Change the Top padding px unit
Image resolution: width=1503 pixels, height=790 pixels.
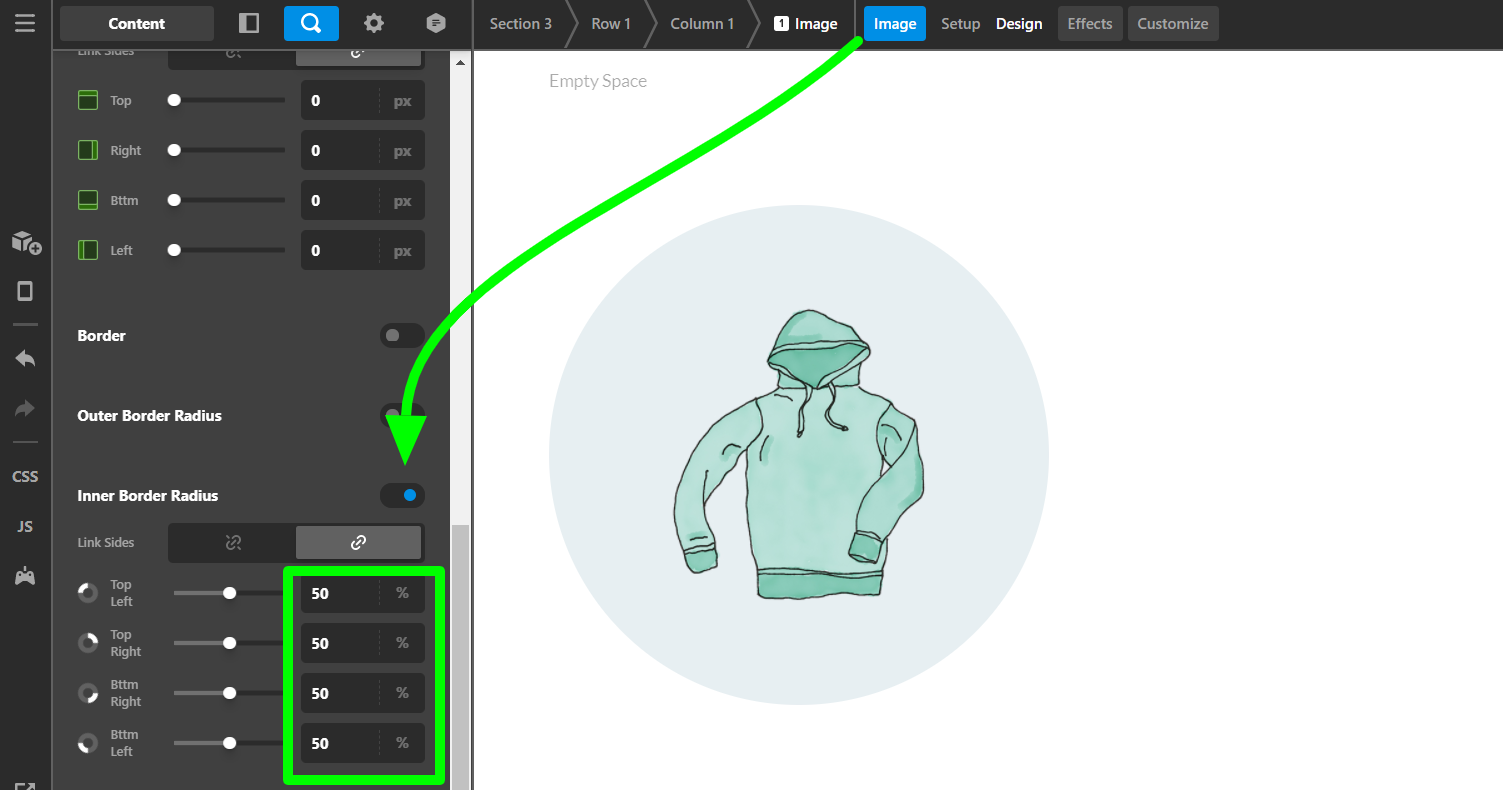click(x=402, y=101)
